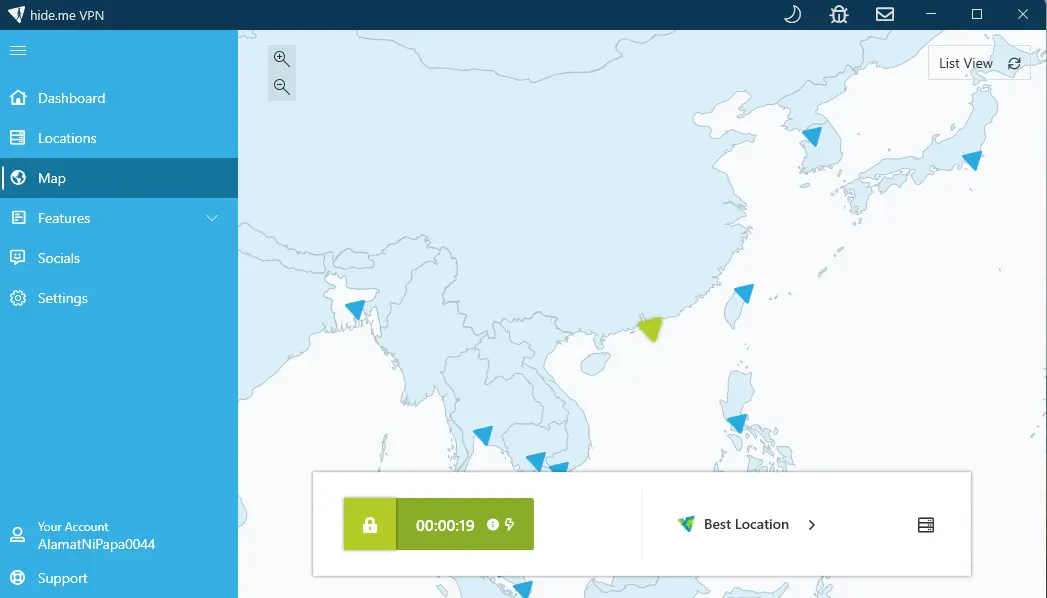Open Your Account AlamatNiPapa0044
This screenshot has height=598, width=1047.
[119, 535]
